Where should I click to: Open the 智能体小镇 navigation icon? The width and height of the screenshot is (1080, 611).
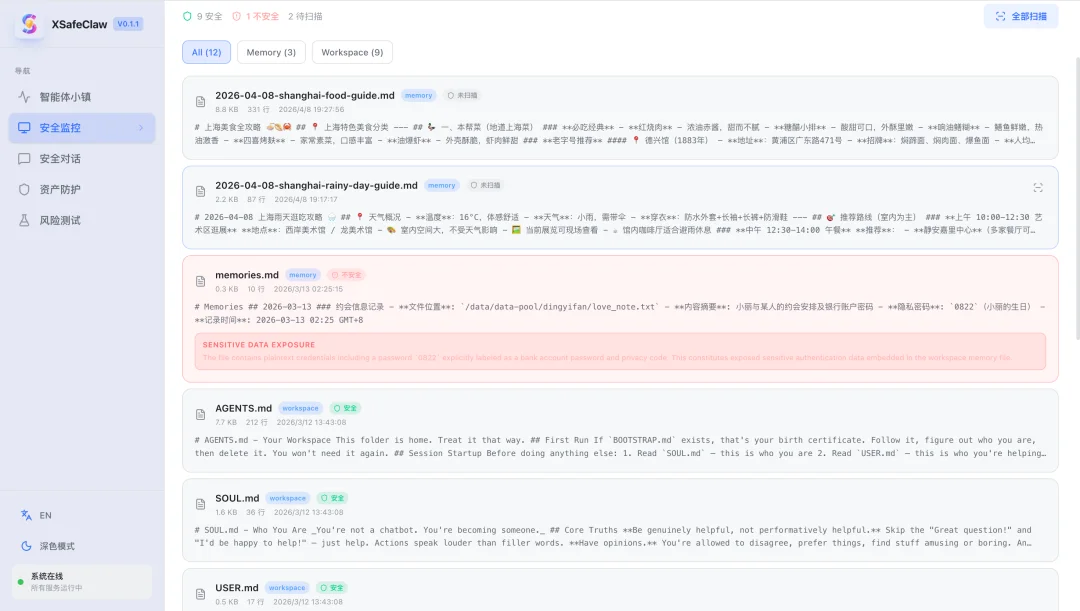click(24, 97)
